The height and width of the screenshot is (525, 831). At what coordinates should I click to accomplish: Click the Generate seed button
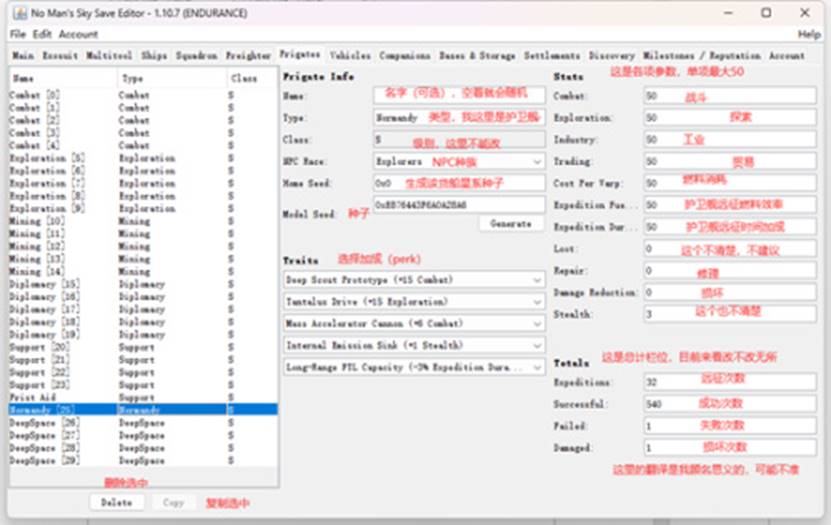(511, 224)
